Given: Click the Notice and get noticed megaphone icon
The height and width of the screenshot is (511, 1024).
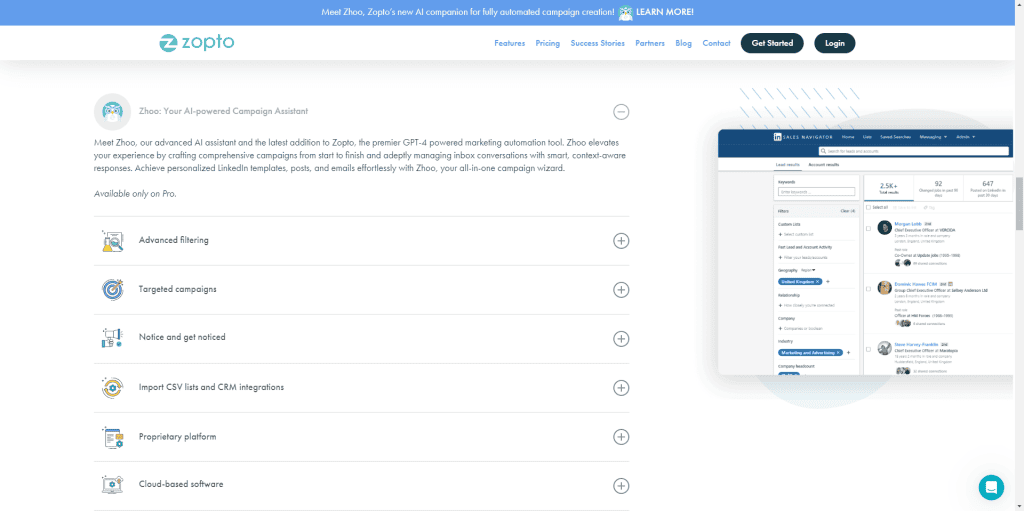Looking at the screenshot, I should pyautogui.click(x=112, y=338).
